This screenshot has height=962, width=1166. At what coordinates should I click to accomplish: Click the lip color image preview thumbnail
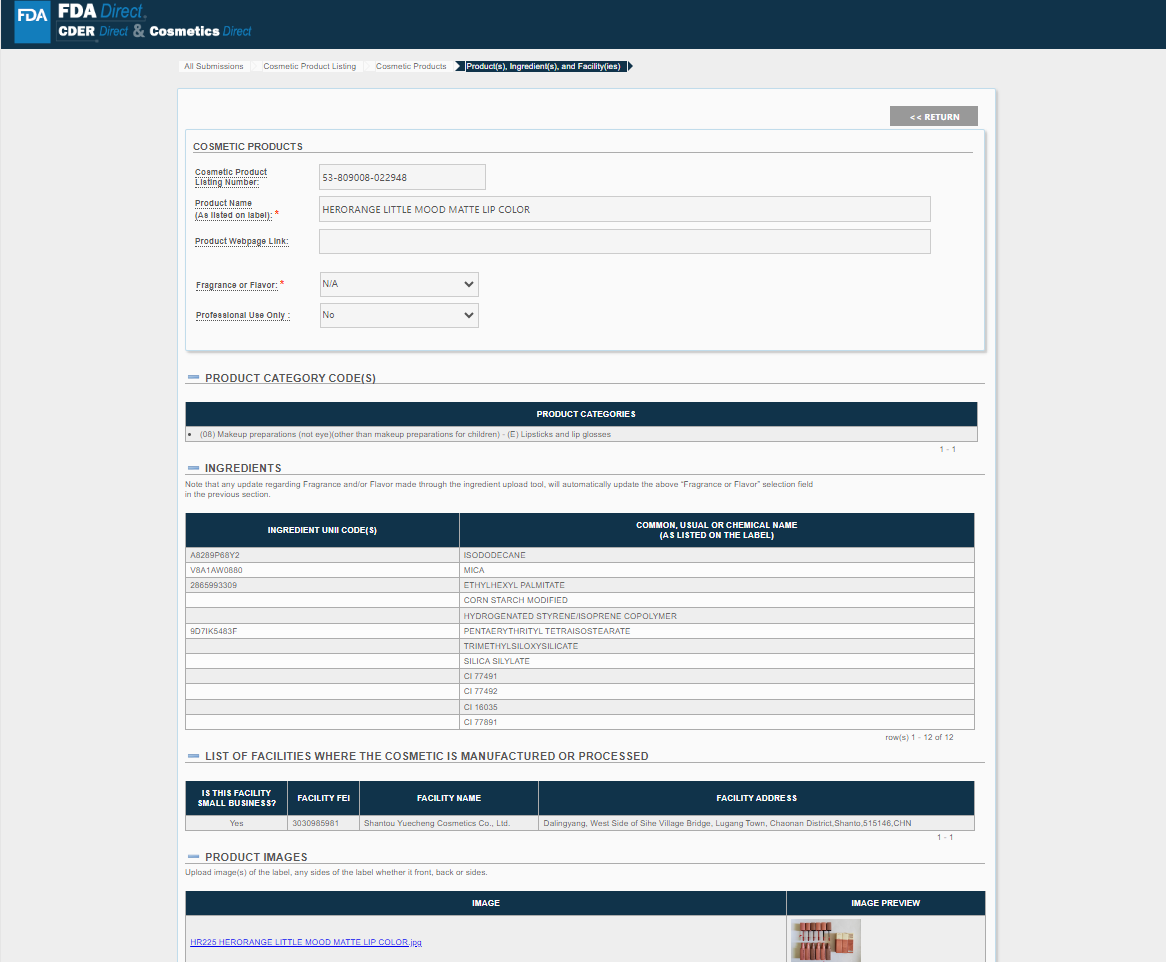click(x=825, y=940)
